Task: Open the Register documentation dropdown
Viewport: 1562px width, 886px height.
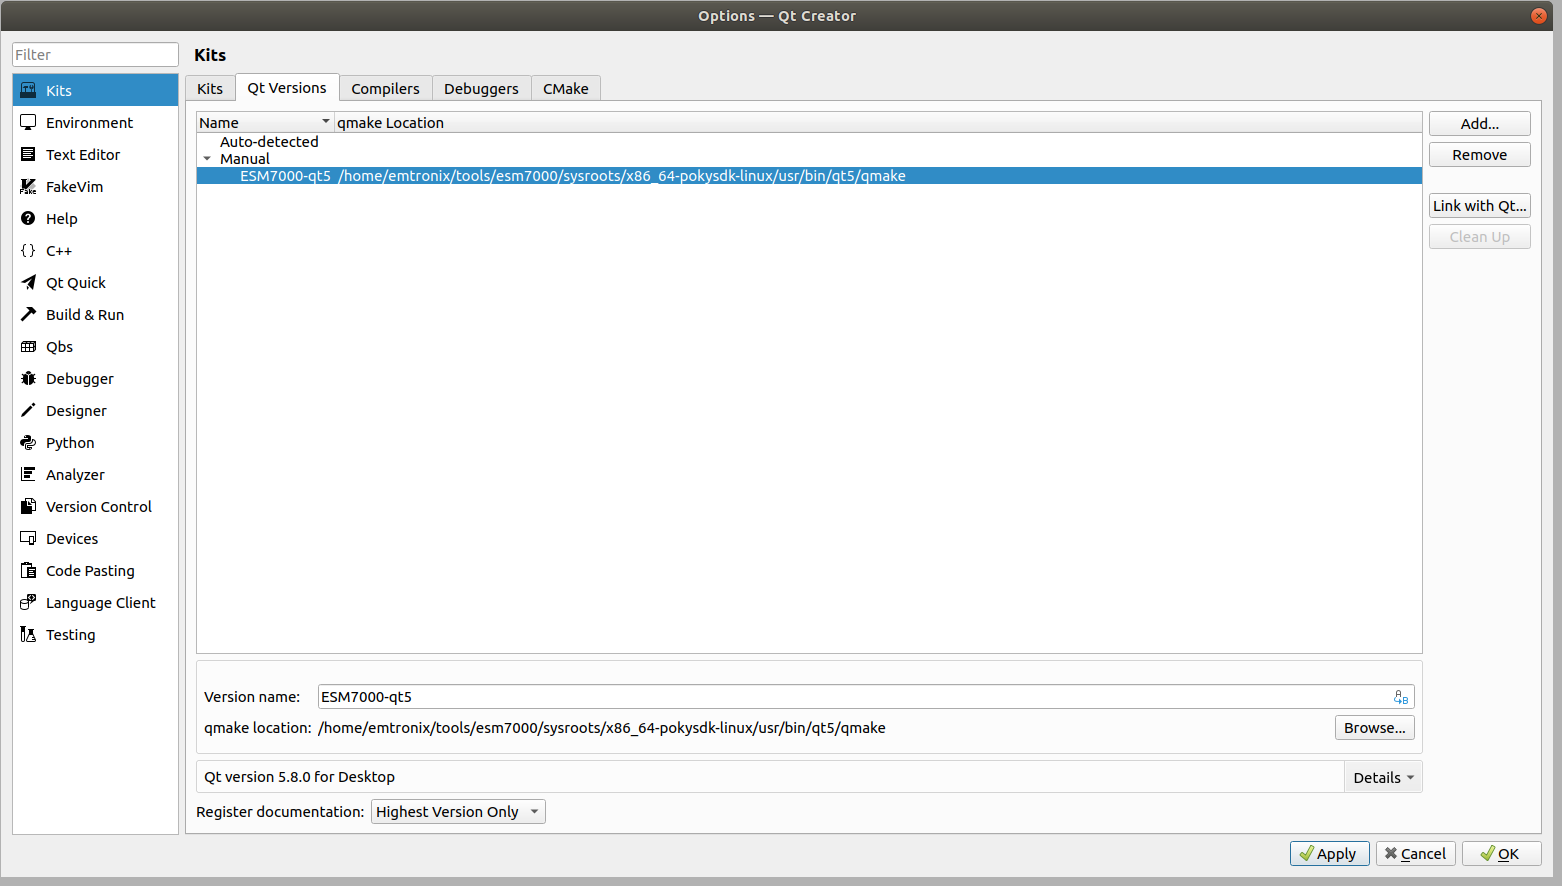Action: (458, 812)
